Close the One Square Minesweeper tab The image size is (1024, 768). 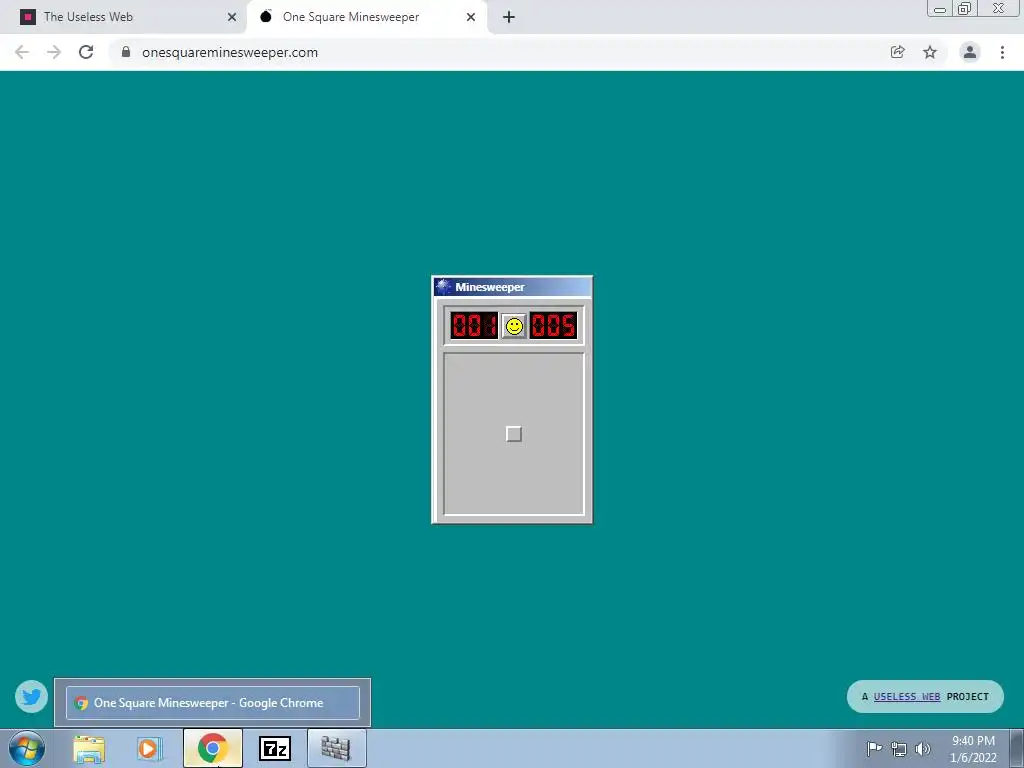tap(471, 17)
